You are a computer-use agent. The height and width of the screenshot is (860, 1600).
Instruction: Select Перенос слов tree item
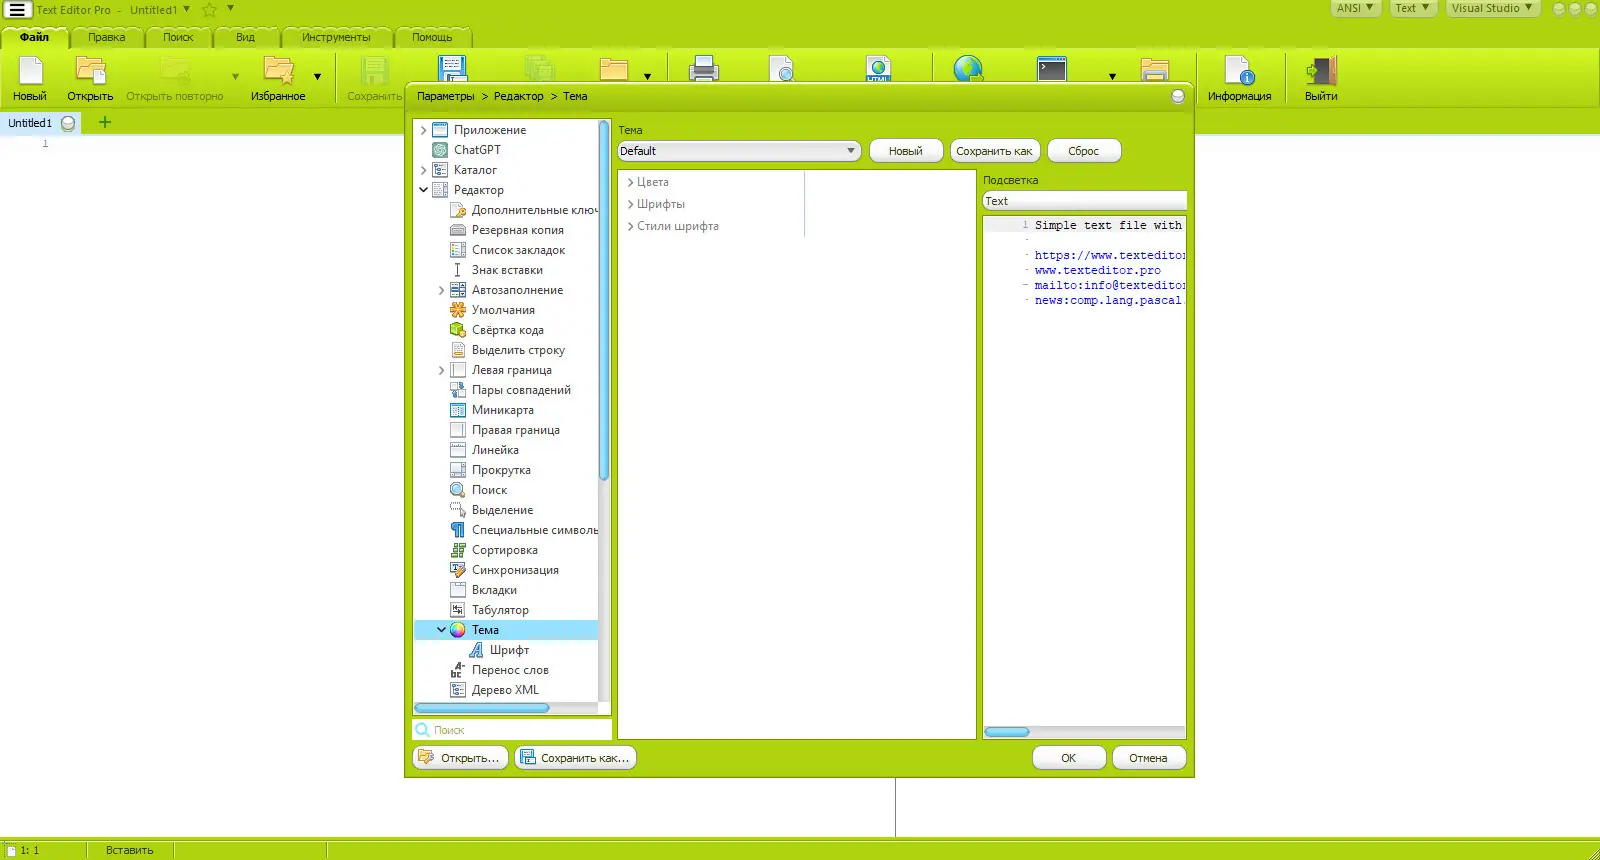[510, 670]
